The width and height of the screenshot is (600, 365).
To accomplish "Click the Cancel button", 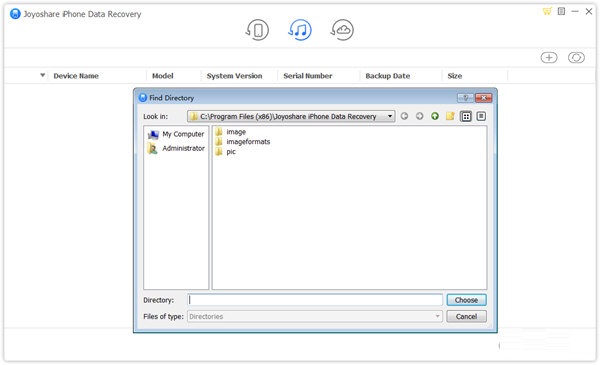I will click(x=466, y=316).
